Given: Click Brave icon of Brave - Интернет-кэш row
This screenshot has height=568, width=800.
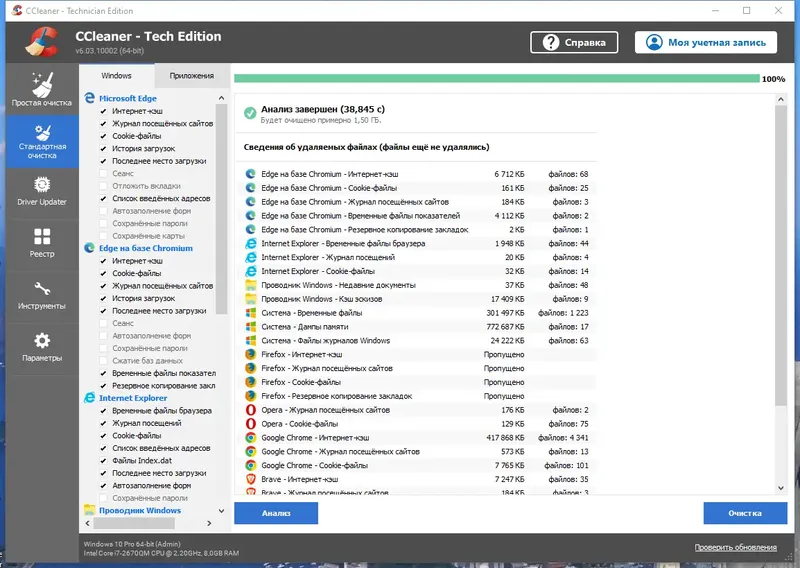Looking at the screenshot, I should [251, 479].
